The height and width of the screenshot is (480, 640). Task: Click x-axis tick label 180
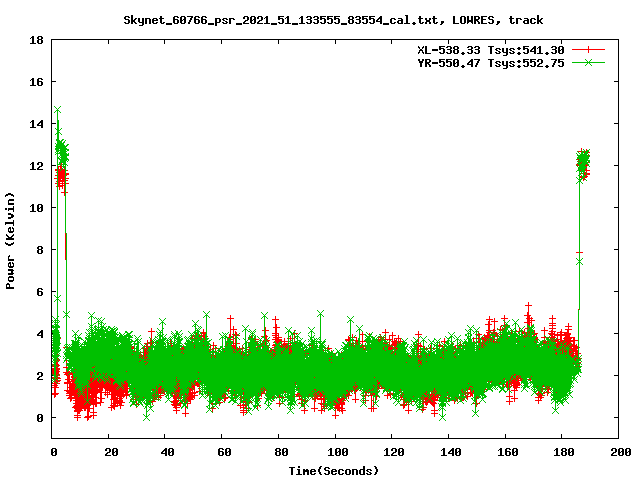564,452
